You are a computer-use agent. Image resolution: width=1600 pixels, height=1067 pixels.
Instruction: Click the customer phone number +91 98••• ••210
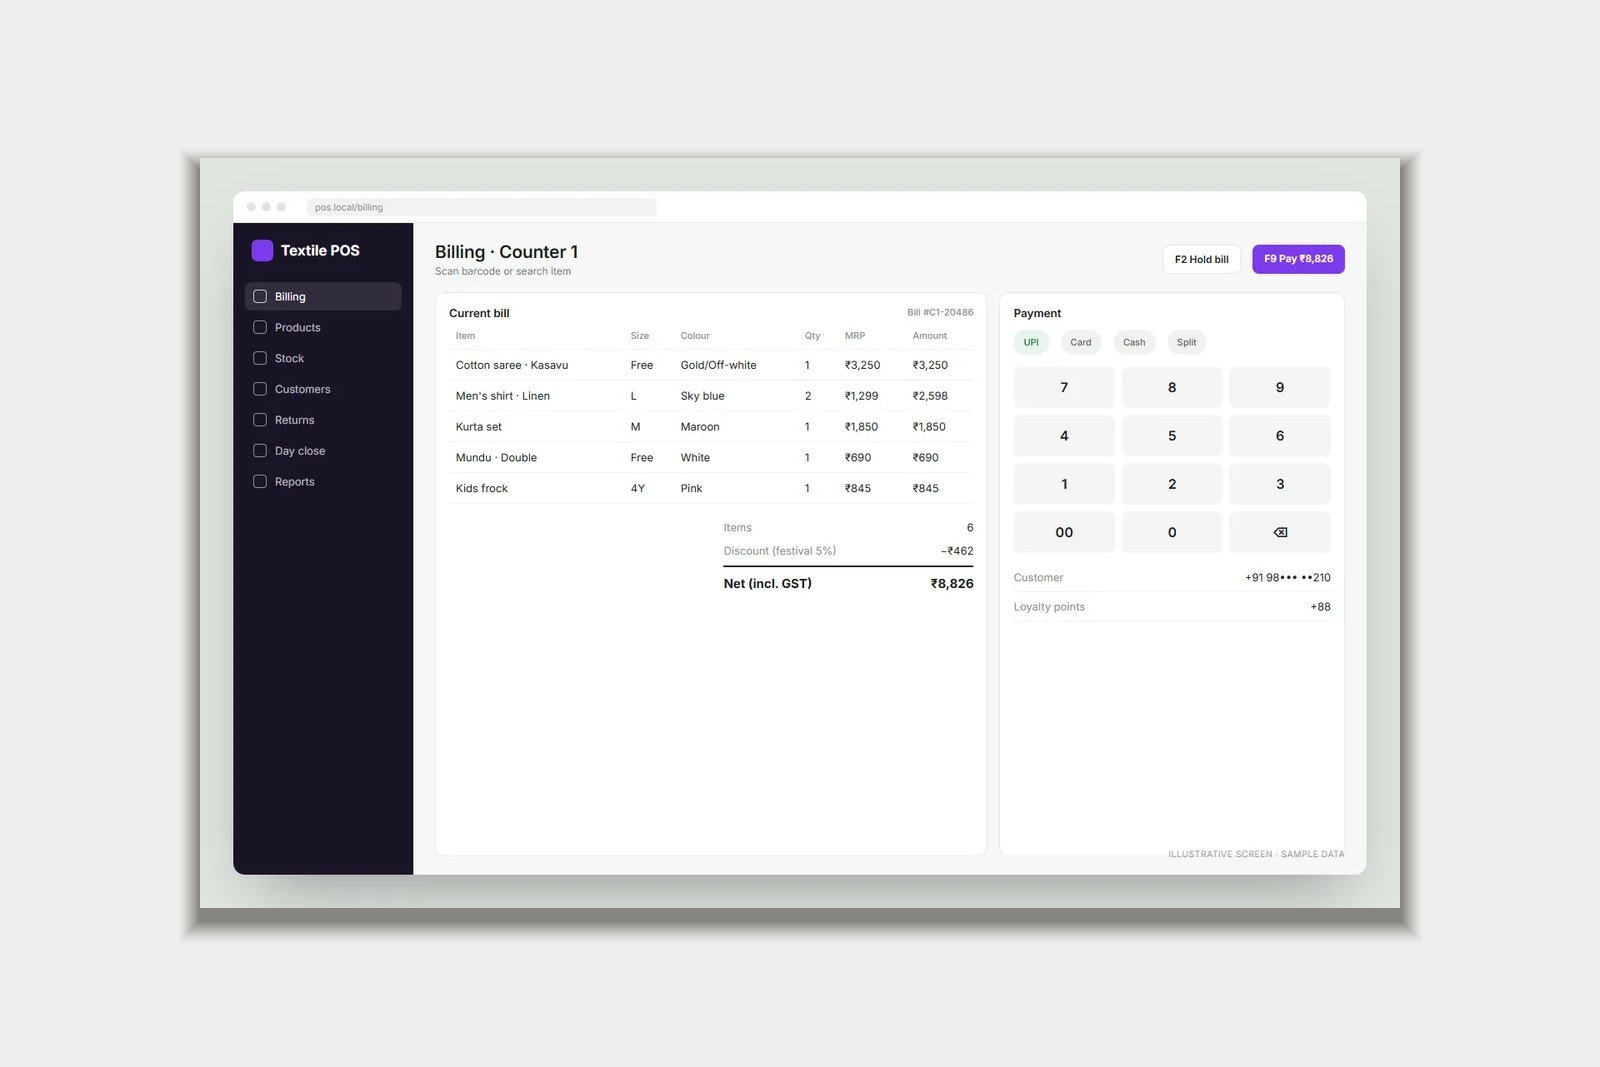pos(1287,578)
